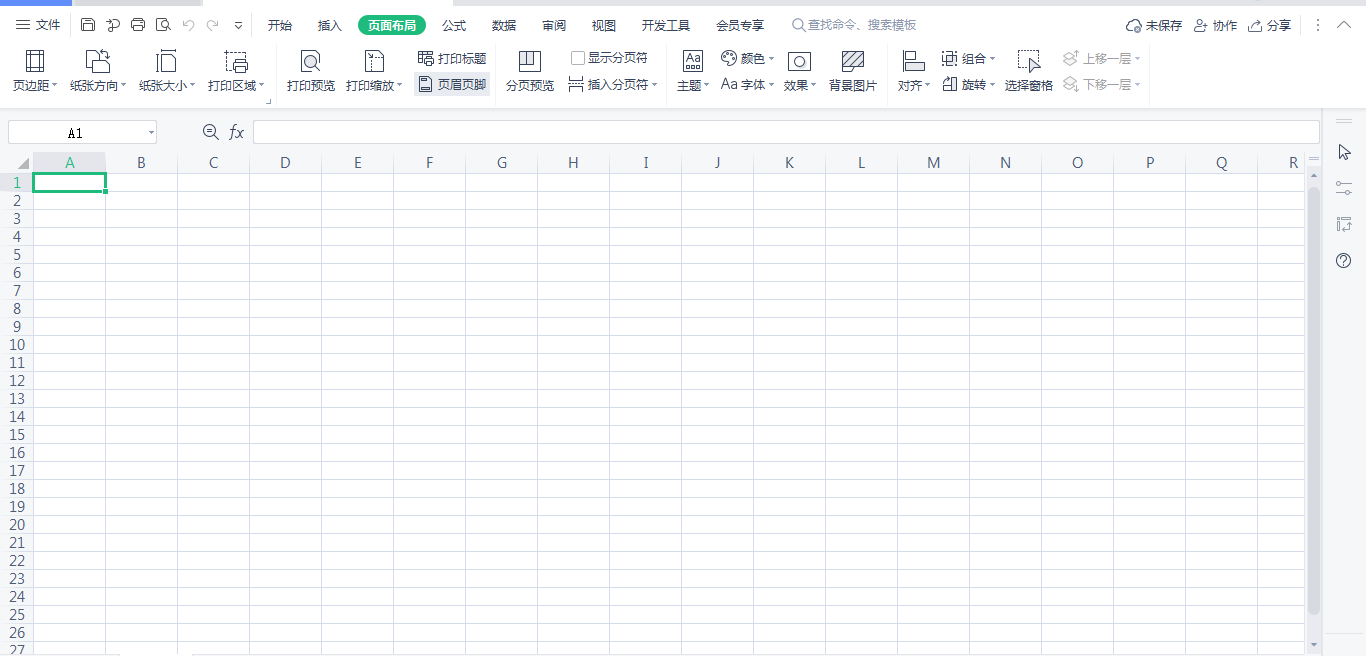Launch 打印预览 print preview
1366x656 pixels.
(x=311, y=71)
